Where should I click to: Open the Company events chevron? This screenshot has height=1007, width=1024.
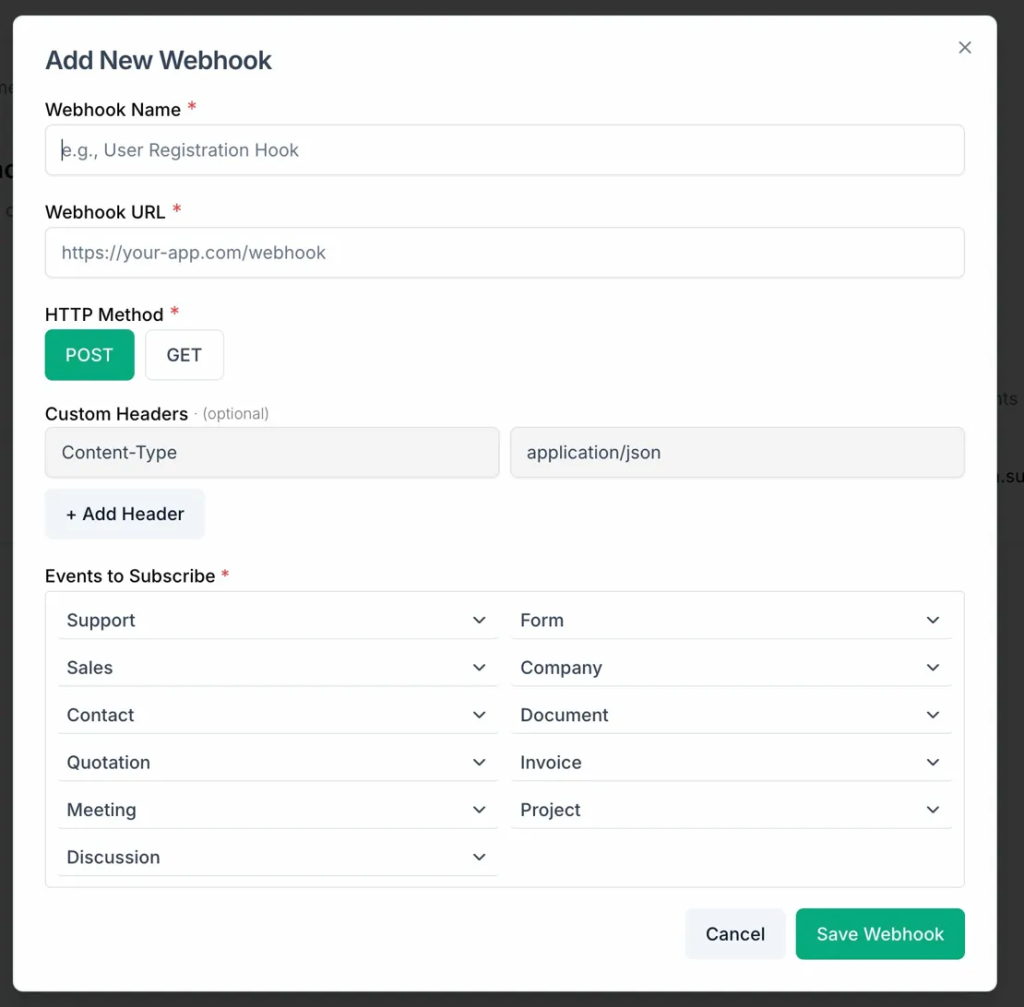click(932, 667)
